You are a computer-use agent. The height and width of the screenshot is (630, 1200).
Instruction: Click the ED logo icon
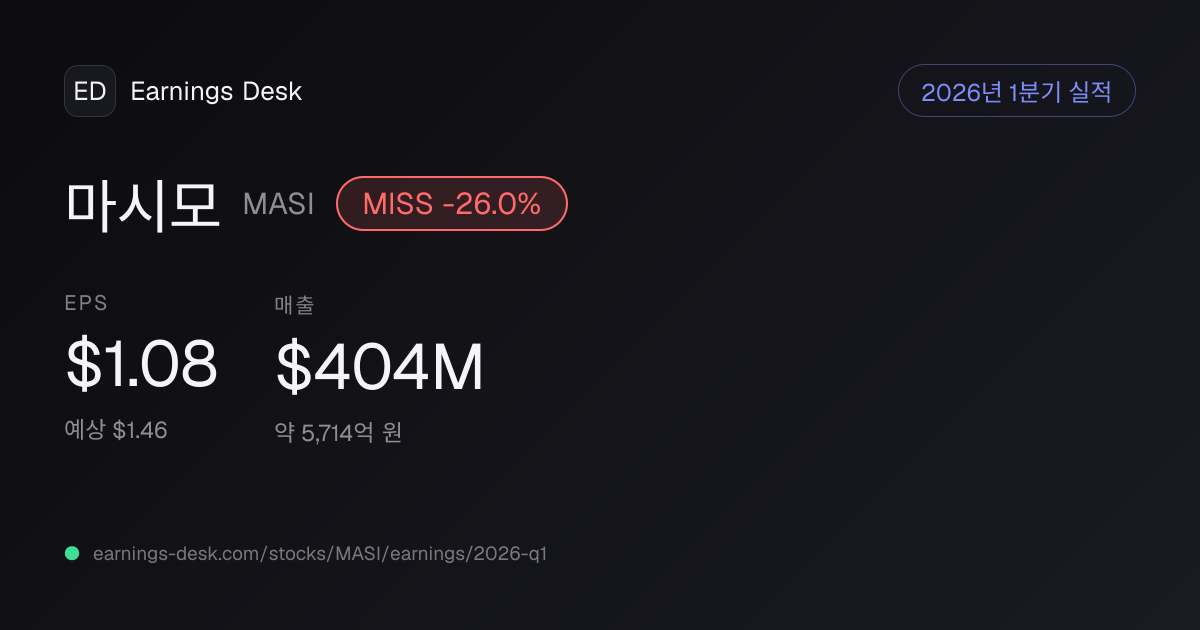pos(90,92)
